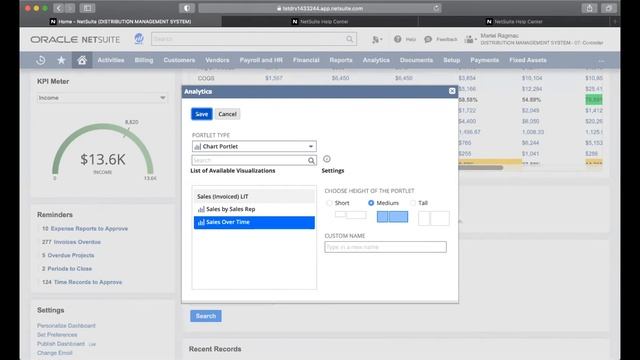Click the horizontal scrollbar in the KPI table

[x=480, y=168]
